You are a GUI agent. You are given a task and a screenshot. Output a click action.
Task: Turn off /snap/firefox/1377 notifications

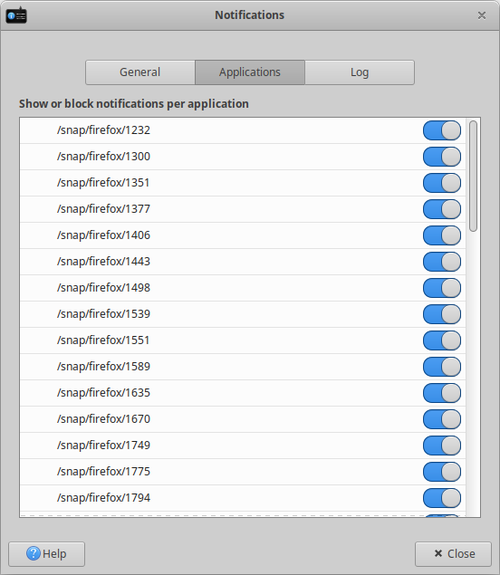point(442,209)
